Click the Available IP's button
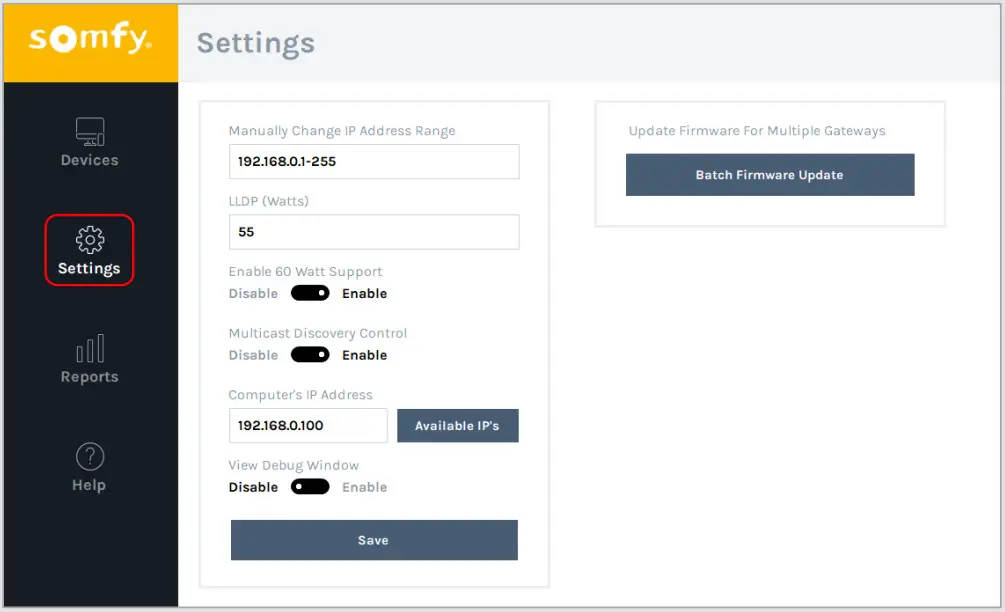Screen dimensions: 1005x612 pyautogui.click(x=457, y=425)
